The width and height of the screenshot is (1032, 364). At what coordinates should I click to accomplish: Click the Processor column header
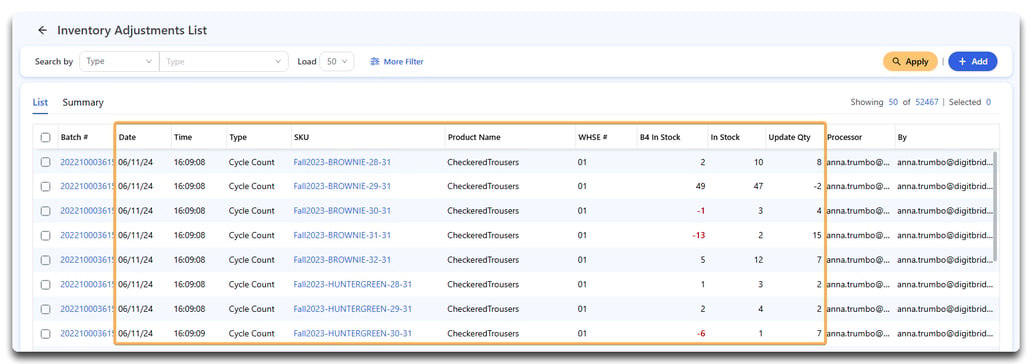click(844, 138)
